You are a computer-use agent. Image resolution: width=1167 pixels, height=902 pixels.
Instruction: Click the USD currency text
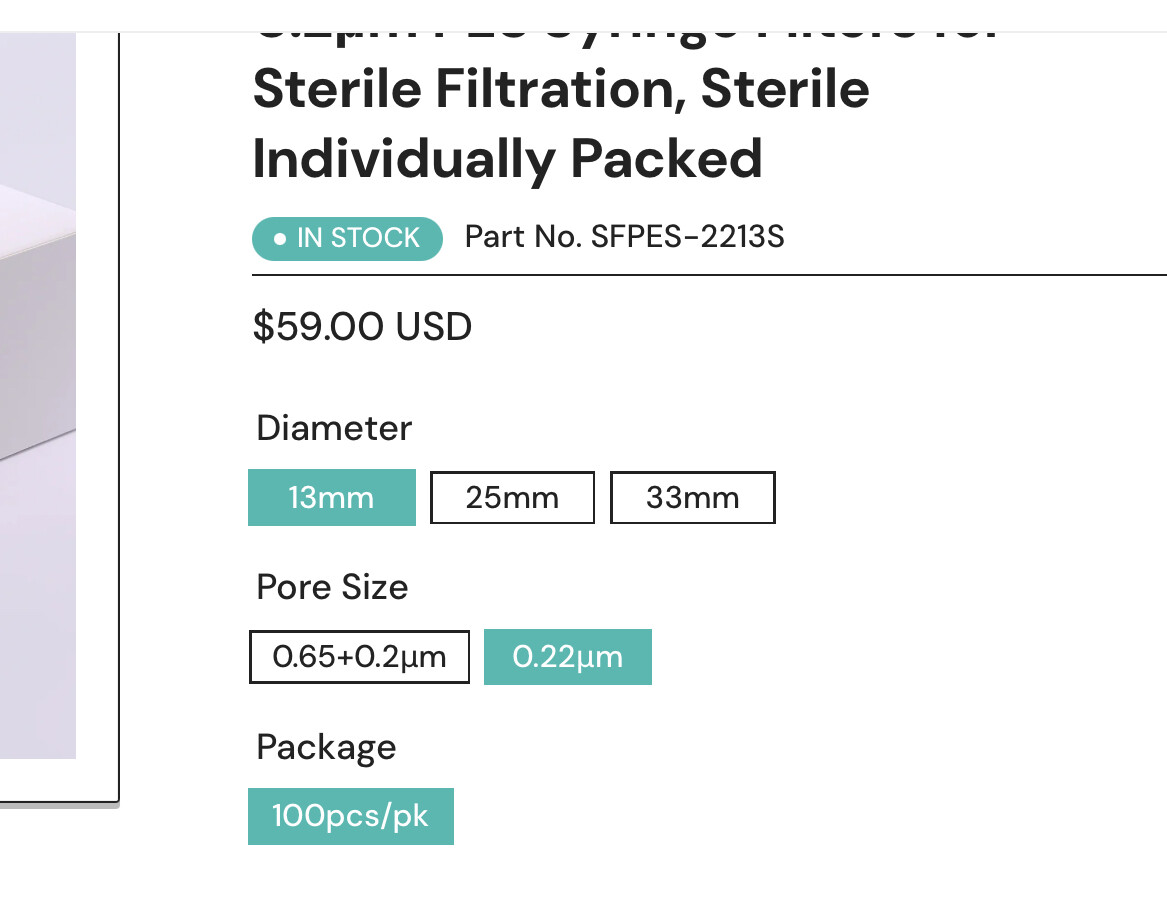[x=434, y=327]
